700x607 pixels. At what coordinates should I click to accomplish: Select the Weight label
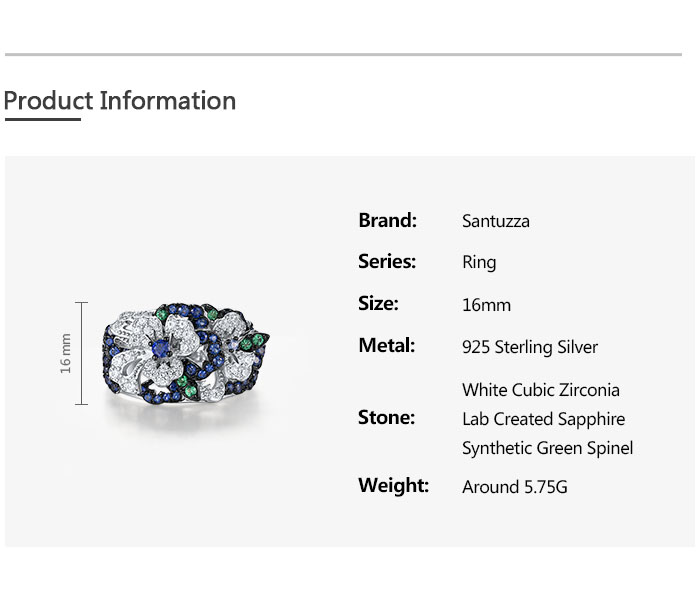pyautogui.click(x=393, y=486)
